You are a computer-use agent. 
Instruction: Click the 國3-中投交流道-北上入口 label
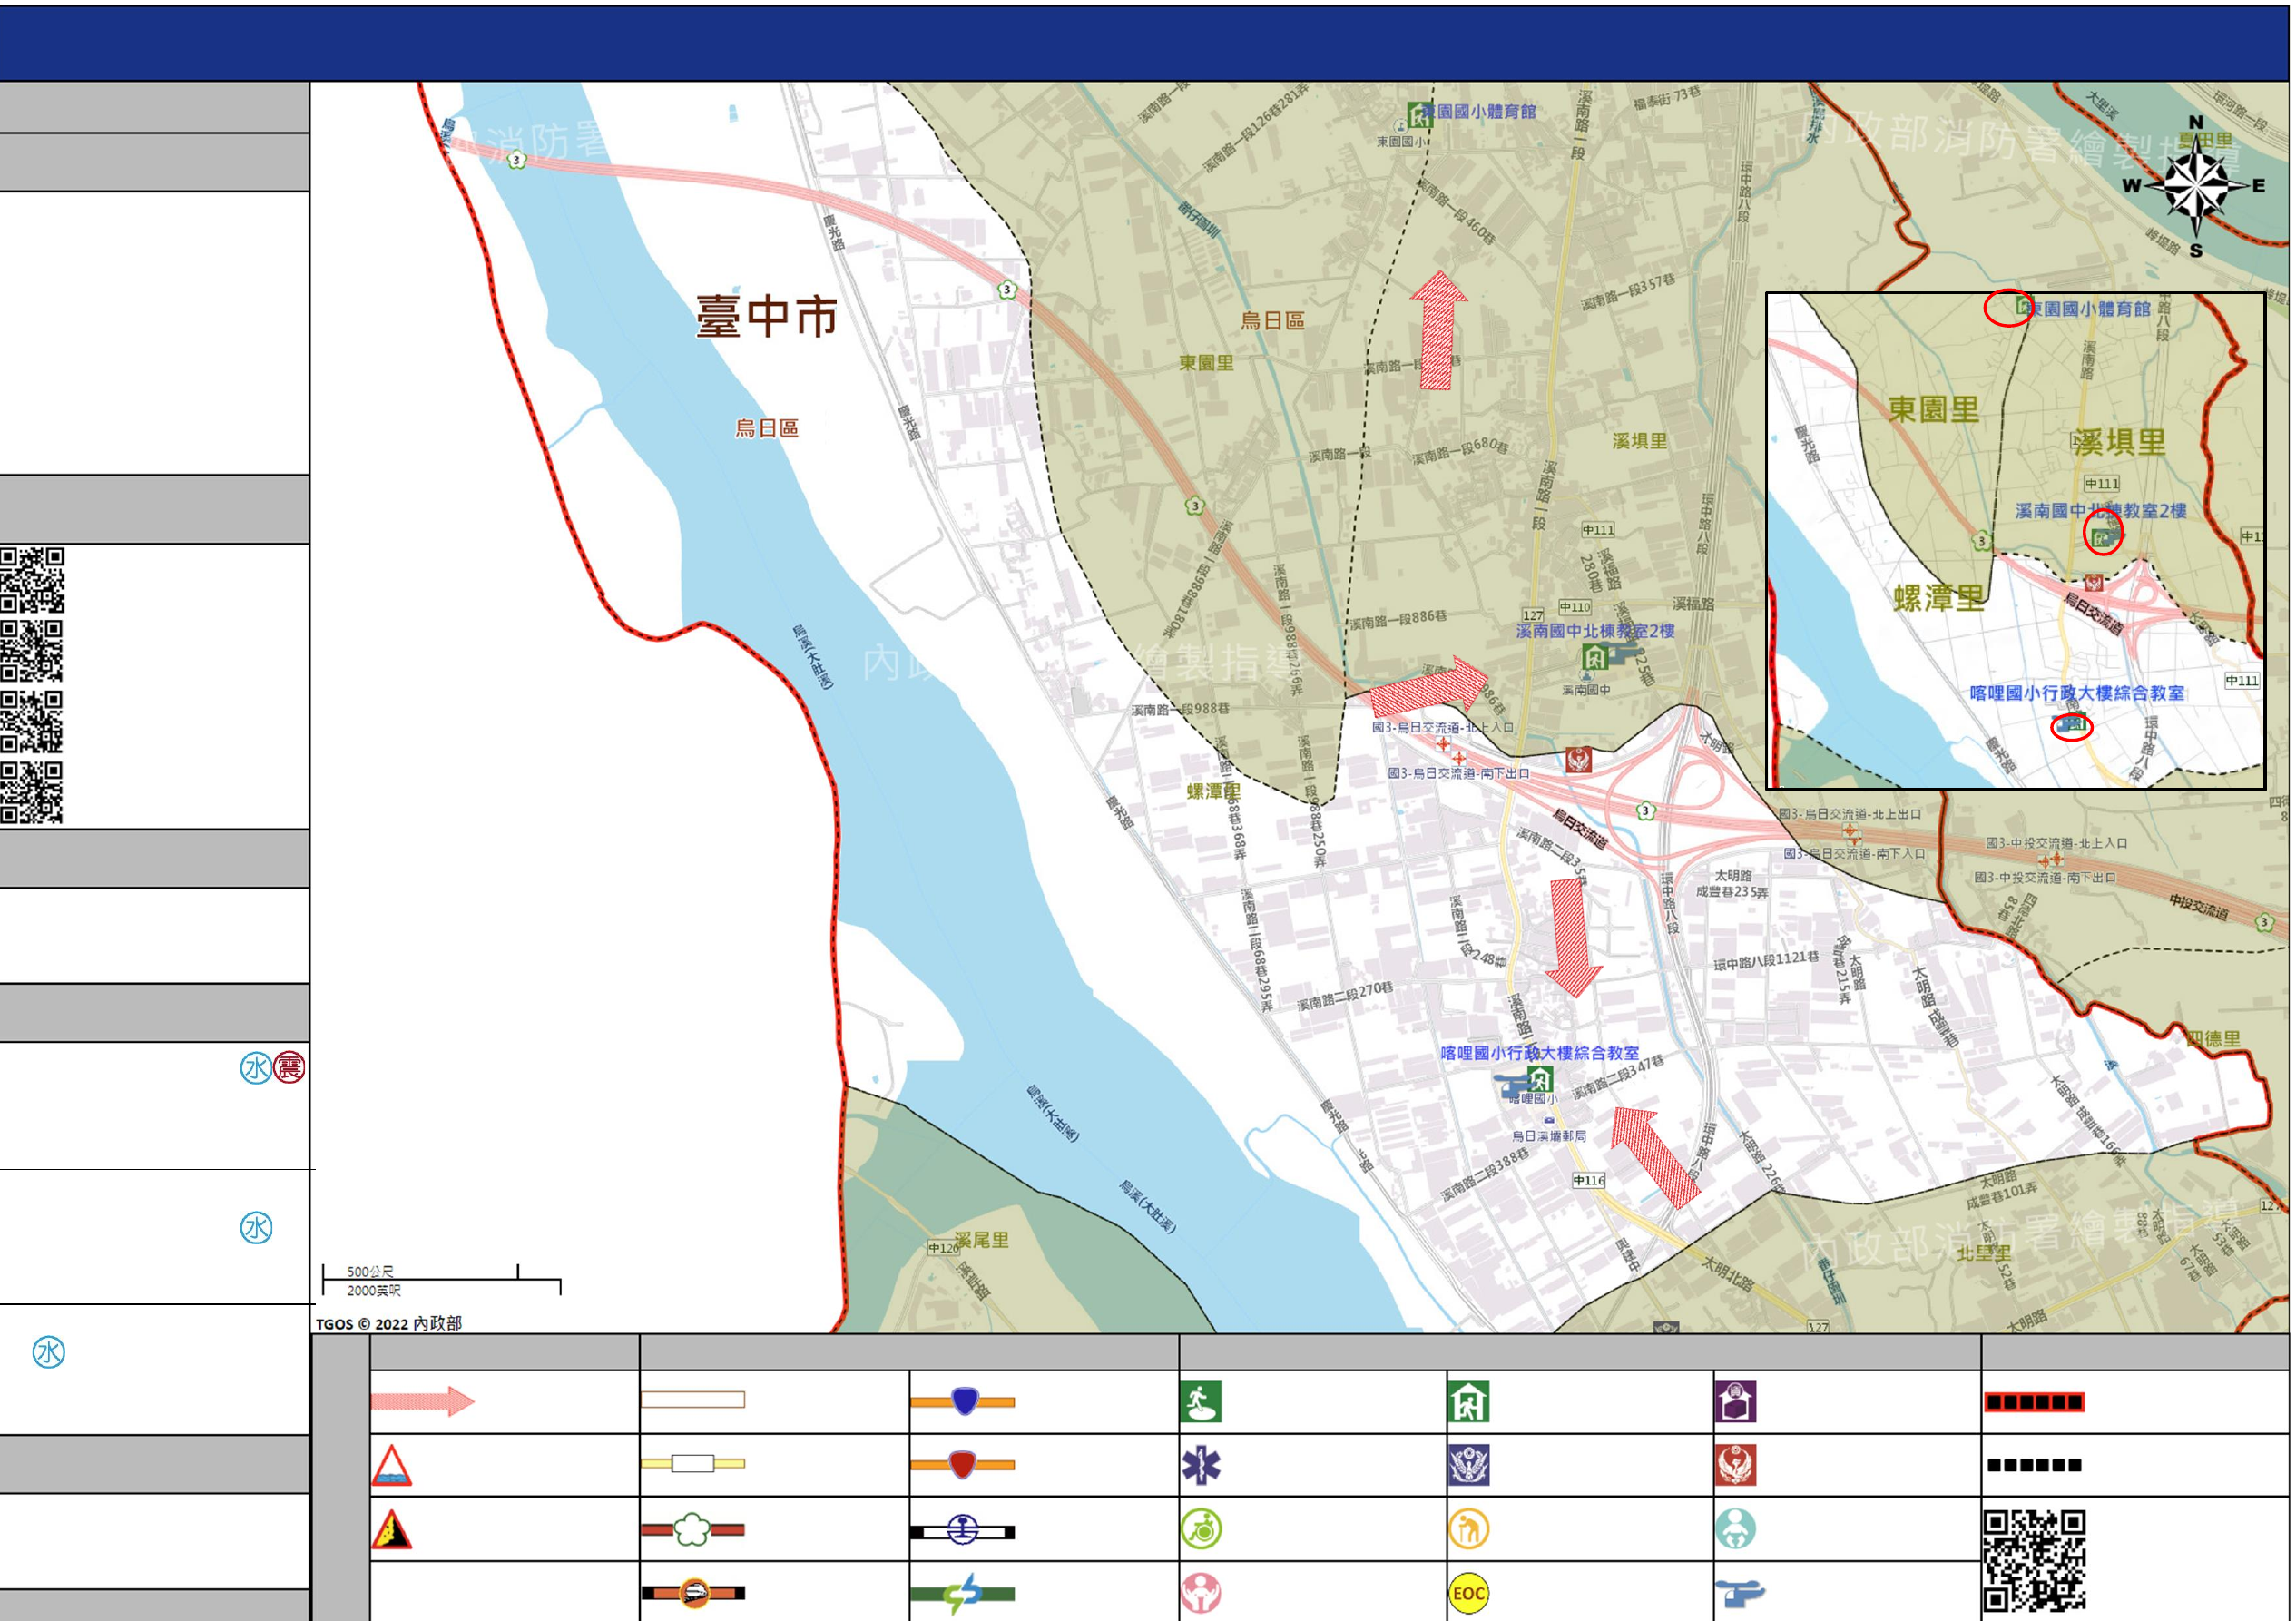2056,843
